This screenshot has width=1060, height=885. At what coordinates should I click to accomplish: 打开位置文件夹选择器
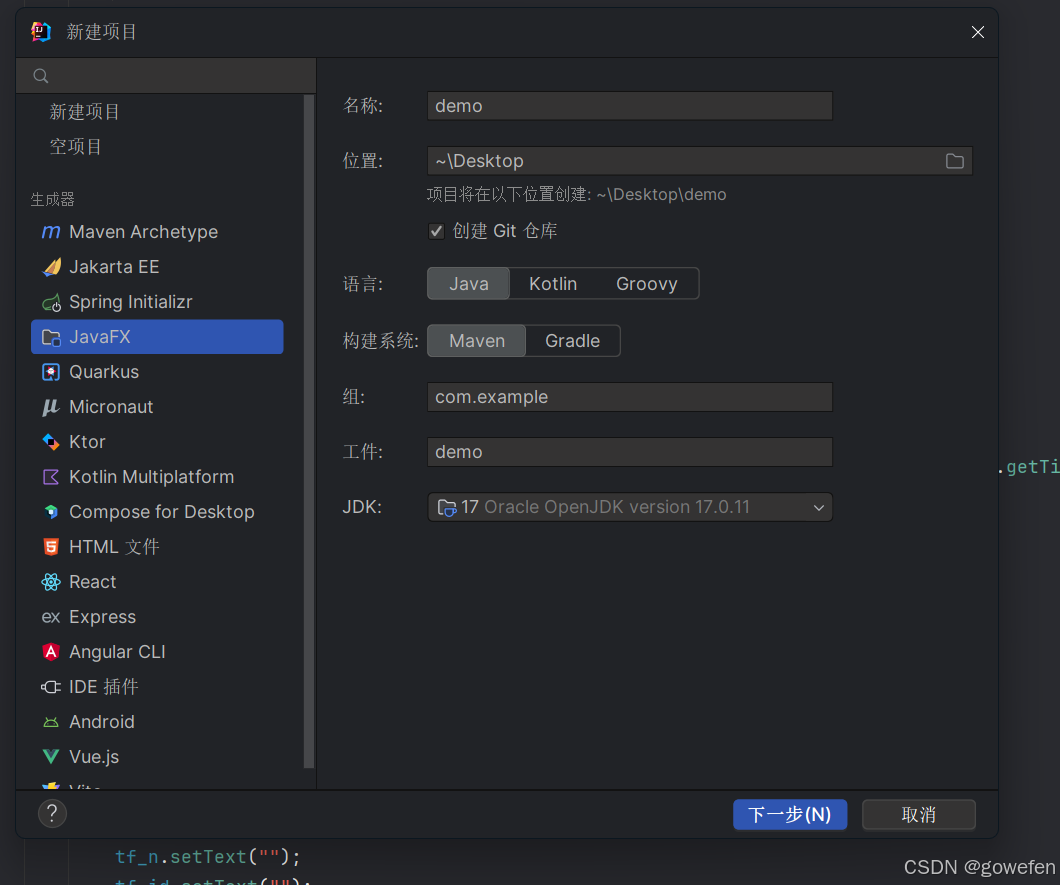pos(954,160)
